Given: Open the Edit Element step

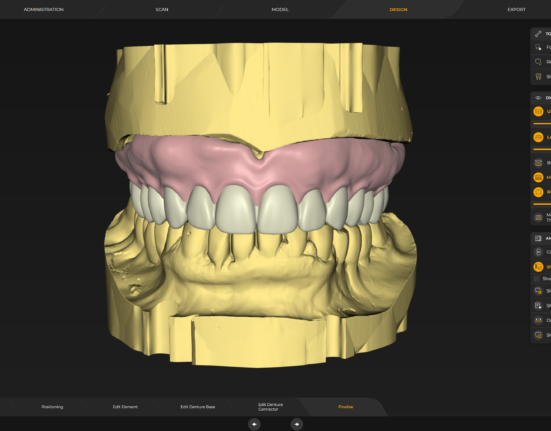Looking at the screenshot, I should tap(125, 407).
